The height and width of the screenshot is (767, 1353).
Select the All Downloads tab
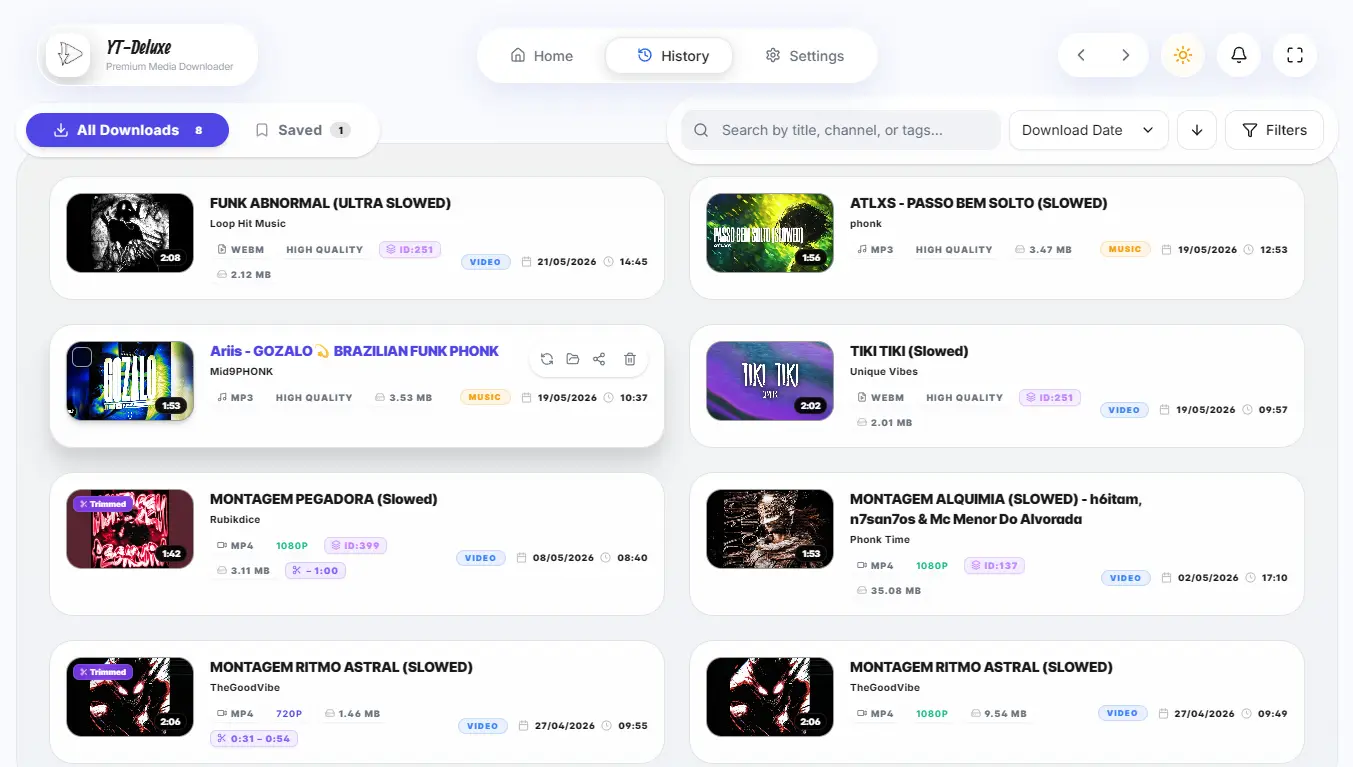pos(127,130)
